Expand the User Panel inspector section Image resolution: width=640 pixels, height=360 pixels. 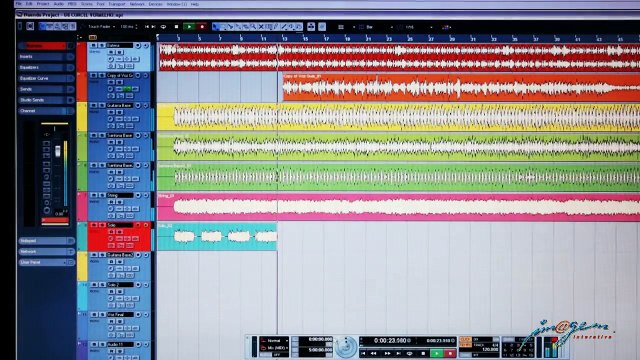(x=46, y=262)
